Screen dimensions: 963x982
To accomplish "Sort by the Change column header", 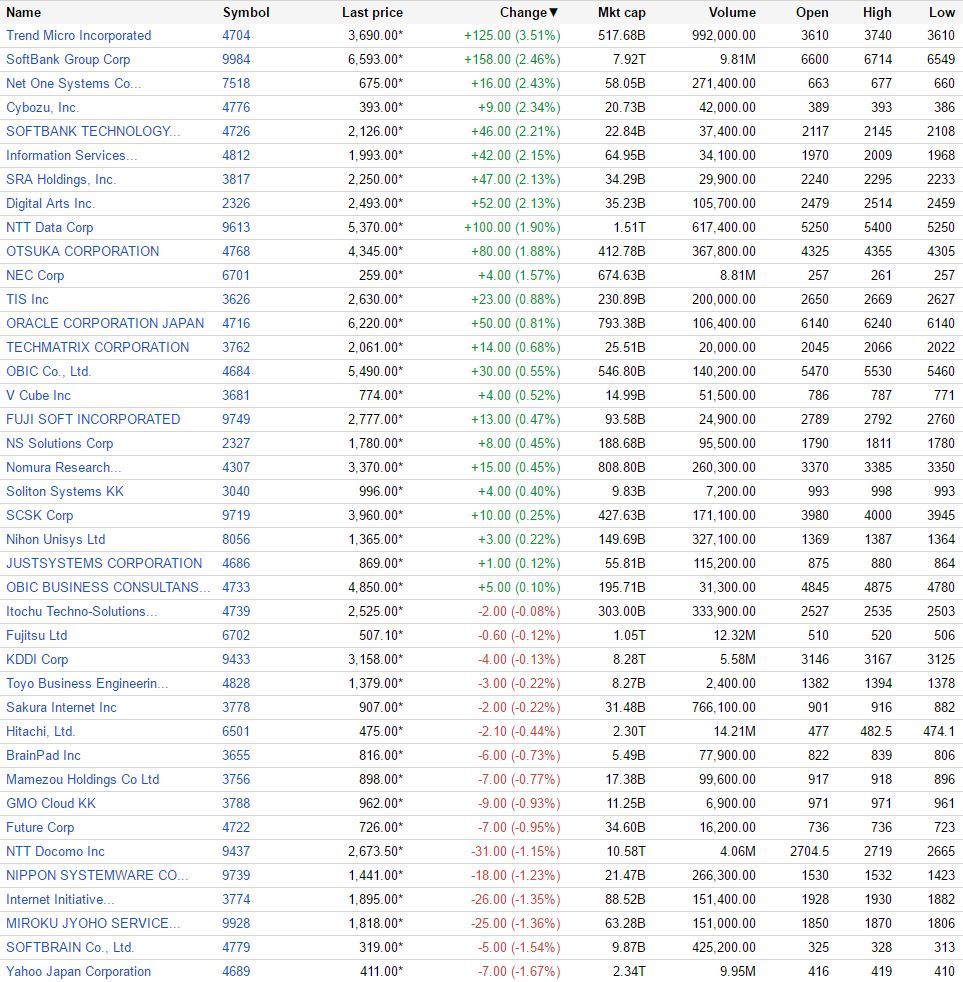I will pos(528,13).
